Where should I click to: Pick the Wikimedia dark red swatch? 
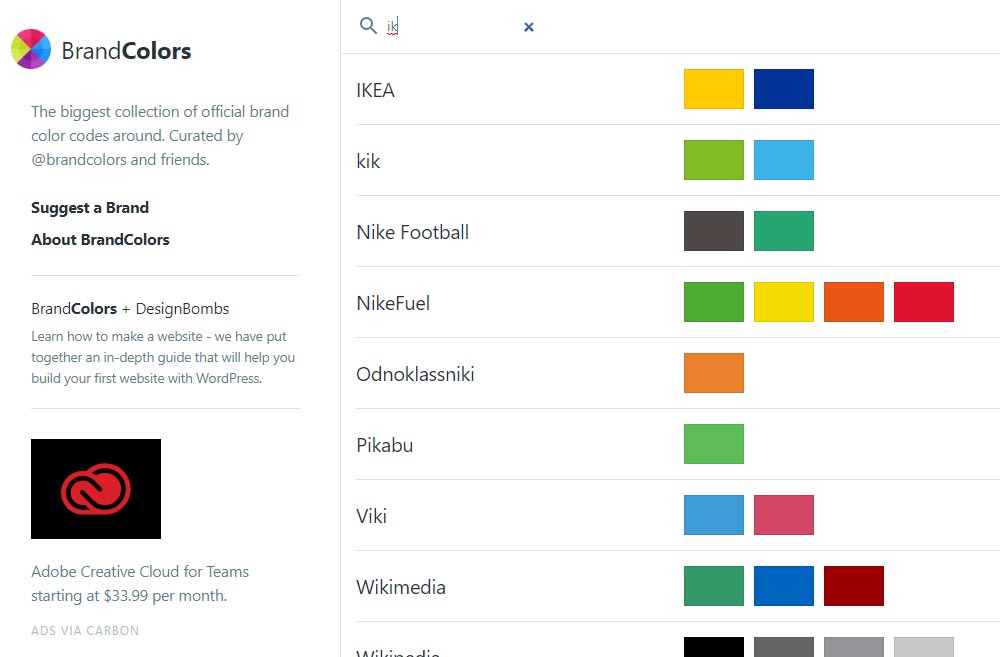pos(854,586)
